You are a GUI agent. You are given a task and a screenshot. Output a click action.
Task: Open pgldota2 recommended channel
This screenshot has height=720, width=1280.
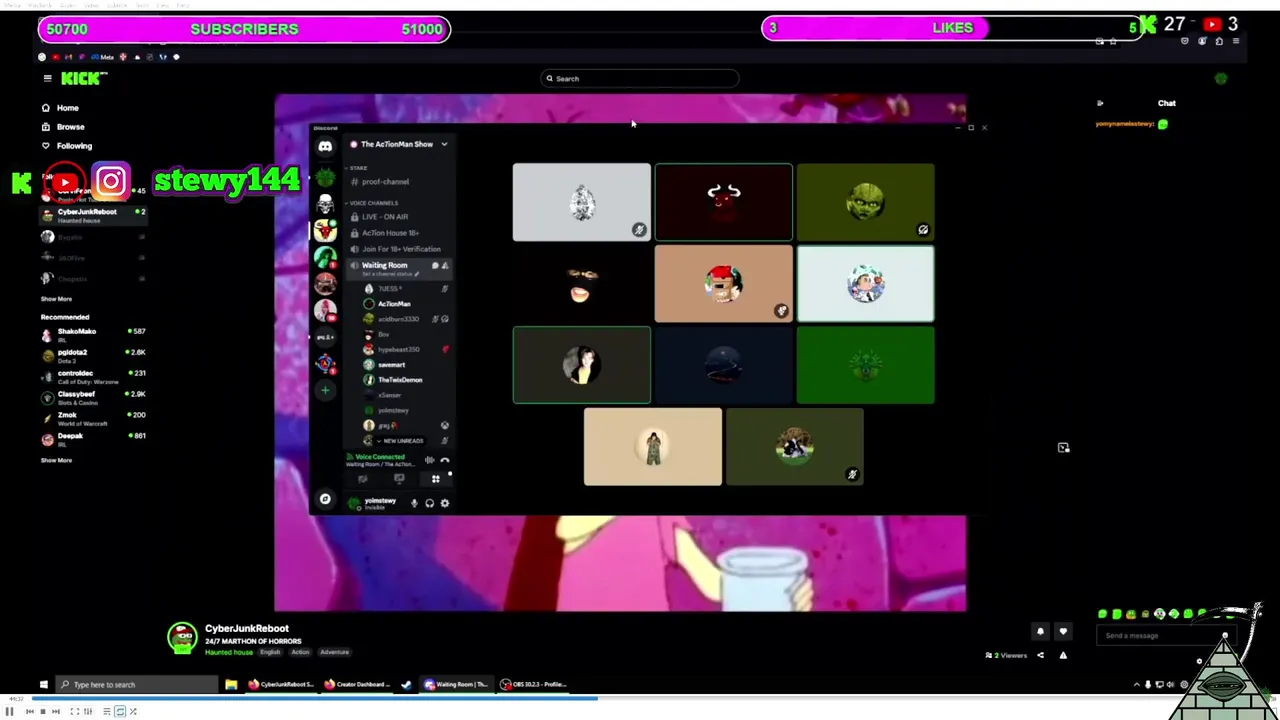pyautogui.click(x=92, y=355)
